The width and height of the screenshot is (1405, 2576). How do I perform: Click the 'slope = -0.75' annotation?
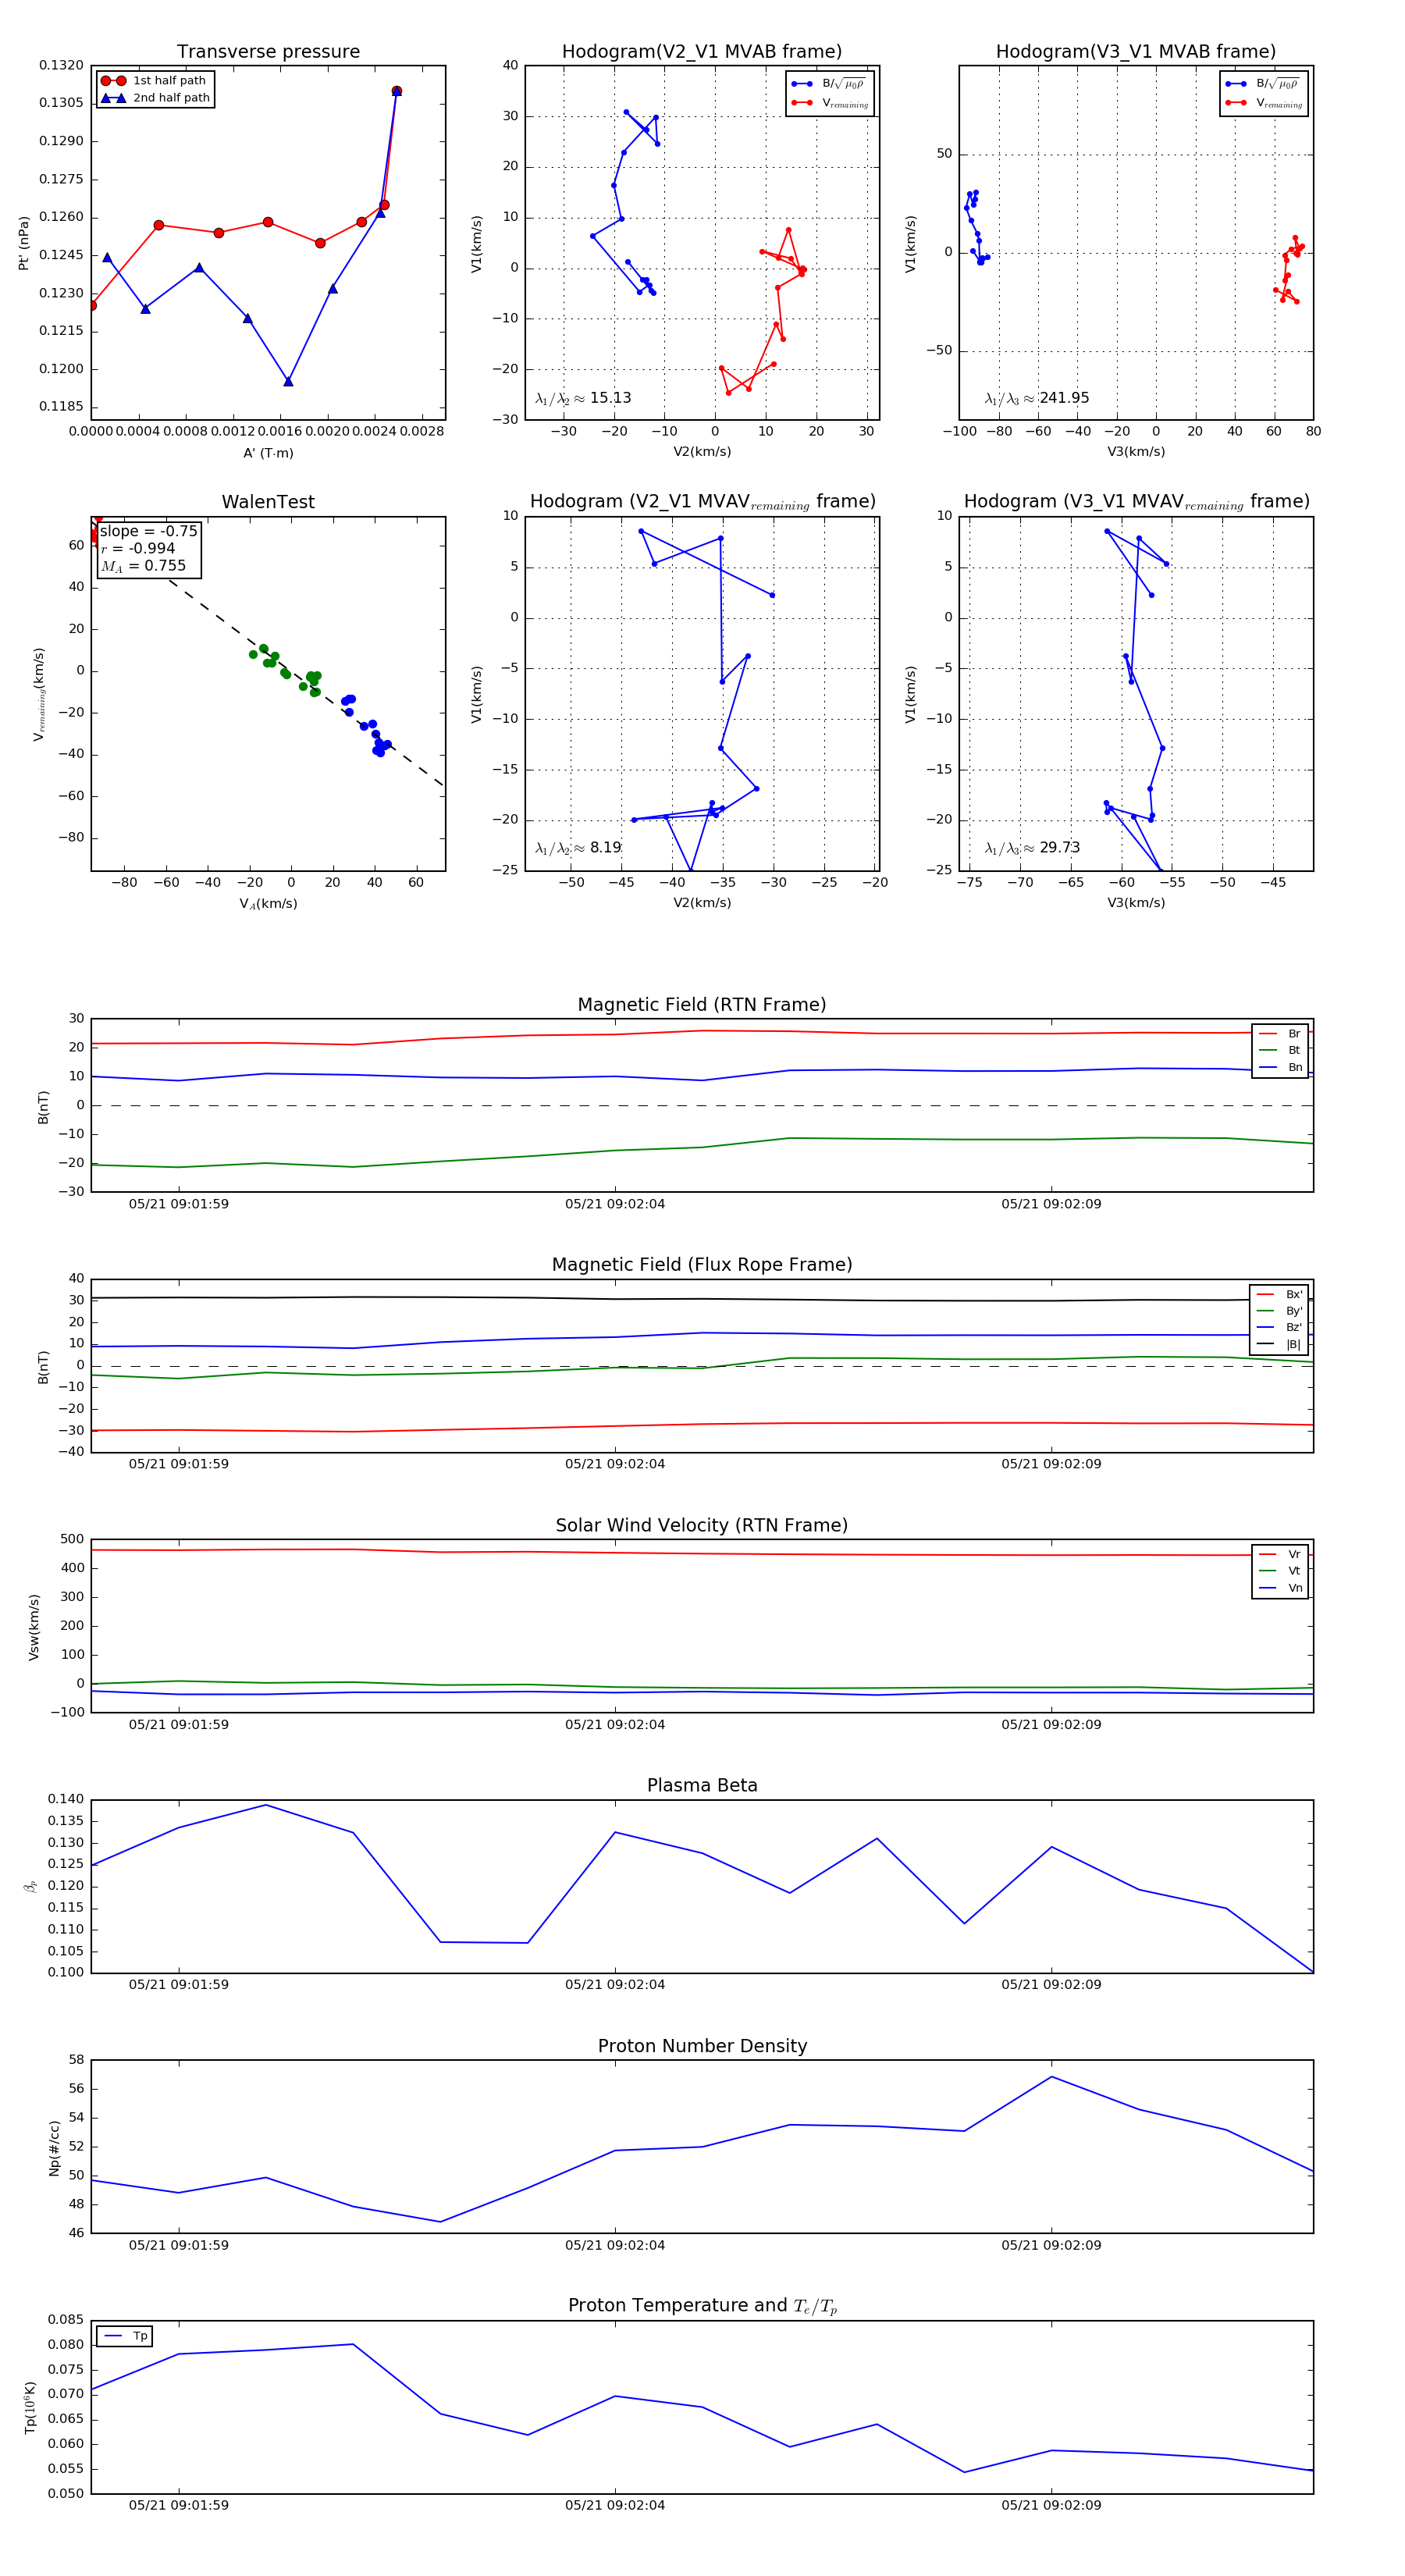[x=149, y=532]
